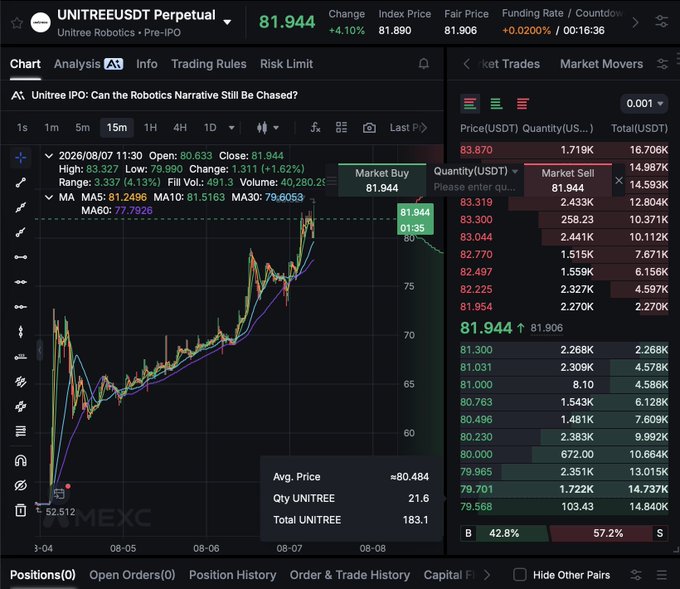The image size is (680, 589).
Task: Select the Fibonacci retracement lines tool
Action: [x=20, y=431]
